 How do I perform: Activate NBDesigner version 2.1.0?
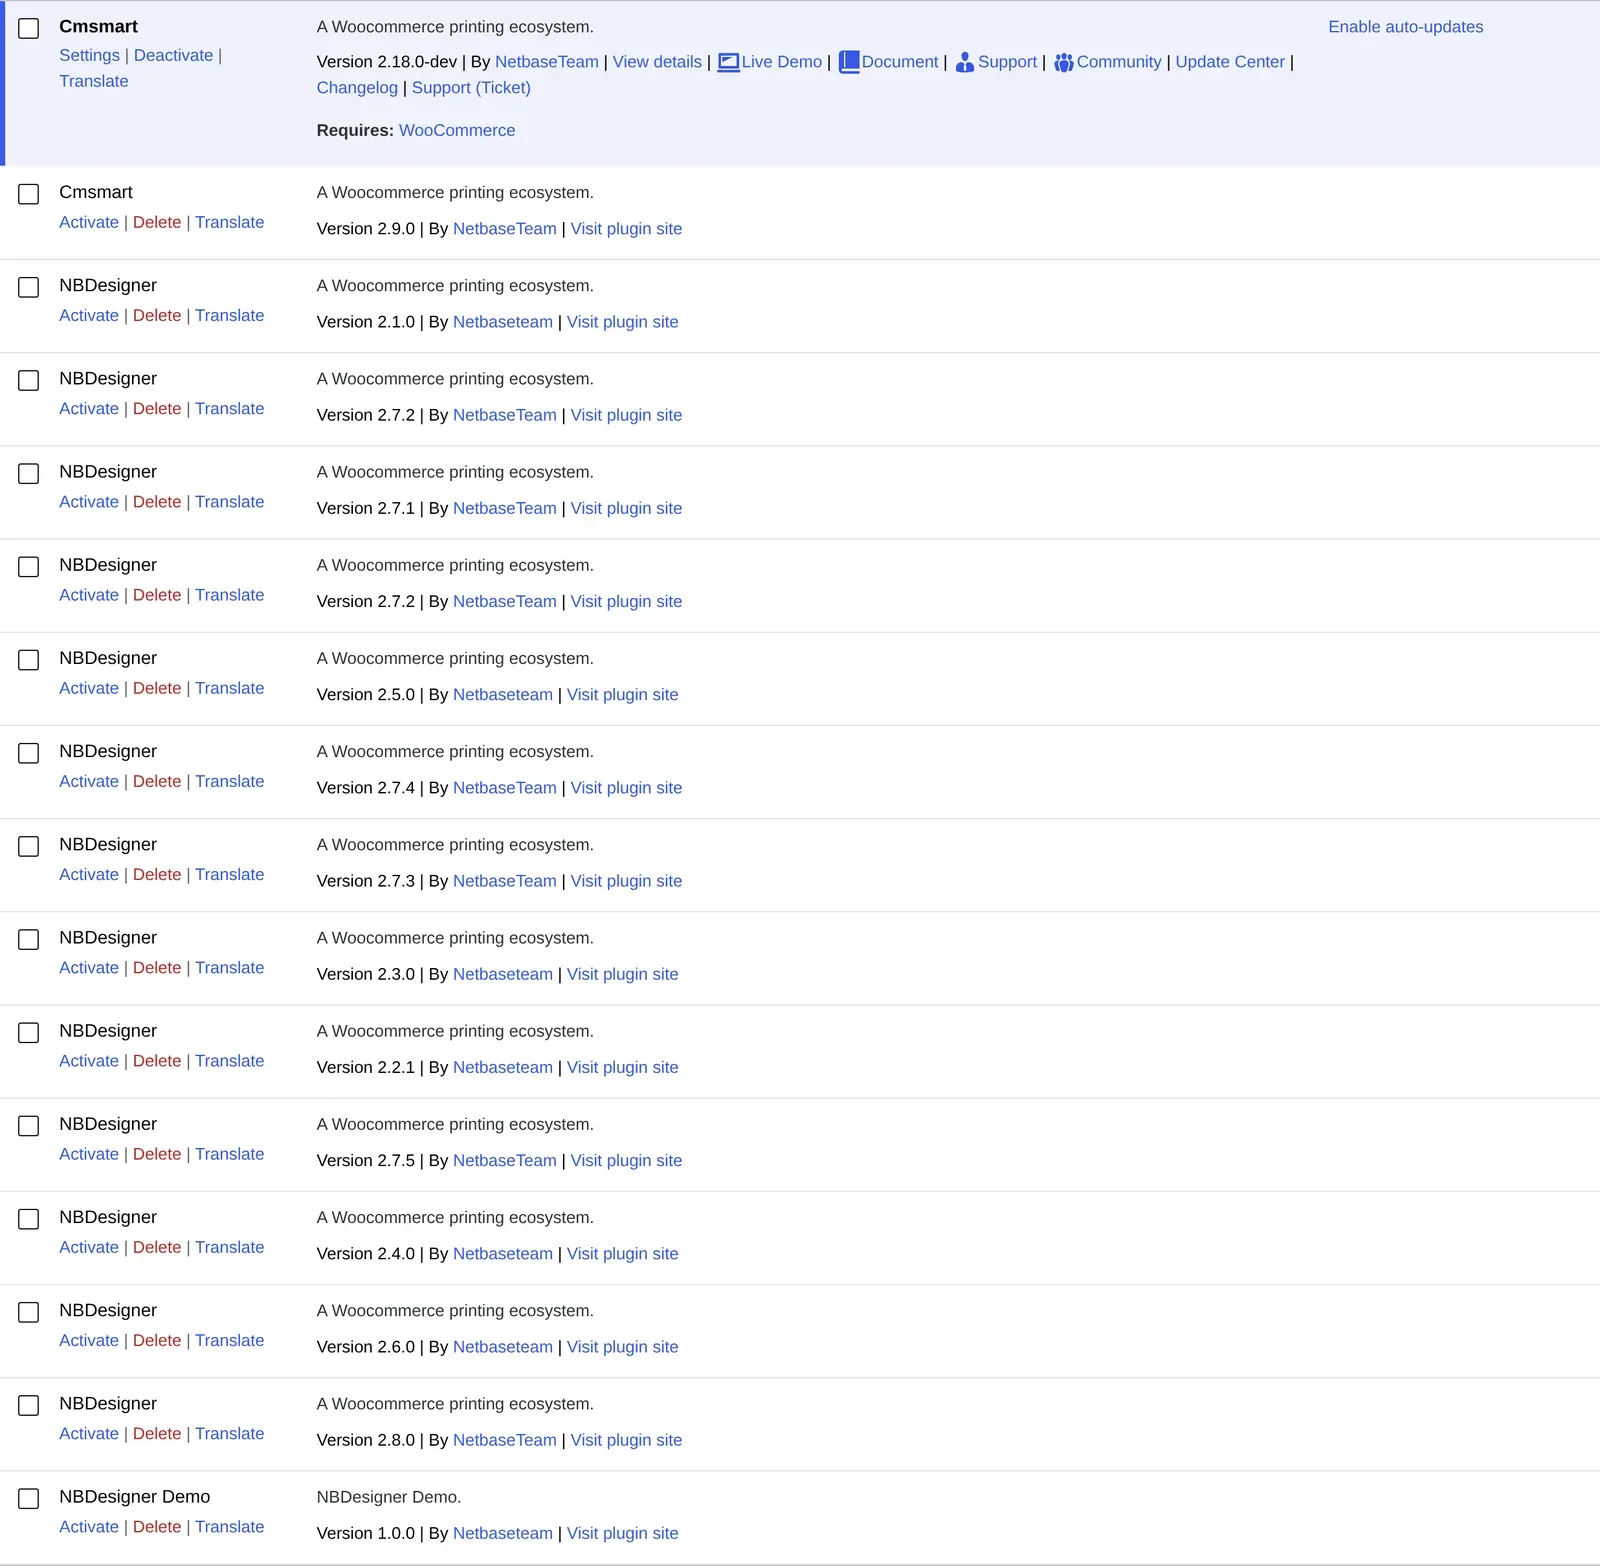pos(89,316)
